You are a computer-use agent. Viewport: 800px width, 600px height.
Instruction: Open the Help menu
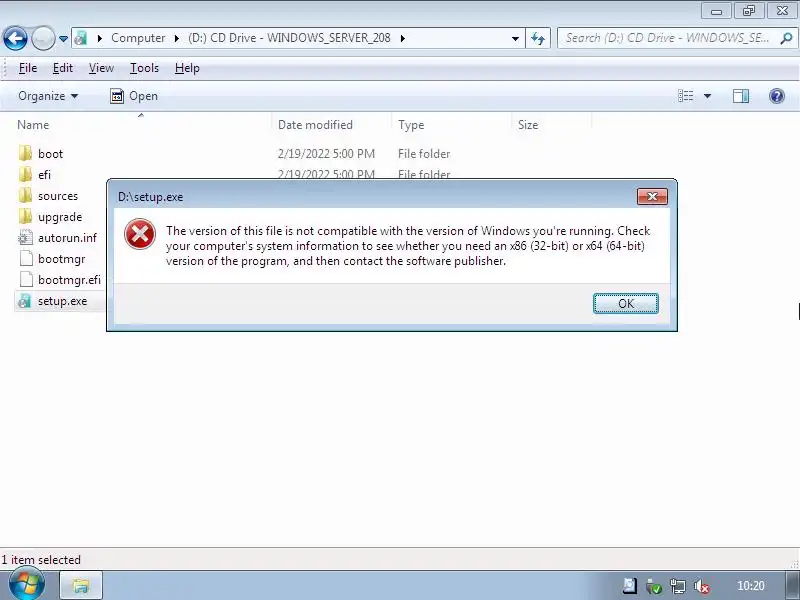click(x=187, y=68)
